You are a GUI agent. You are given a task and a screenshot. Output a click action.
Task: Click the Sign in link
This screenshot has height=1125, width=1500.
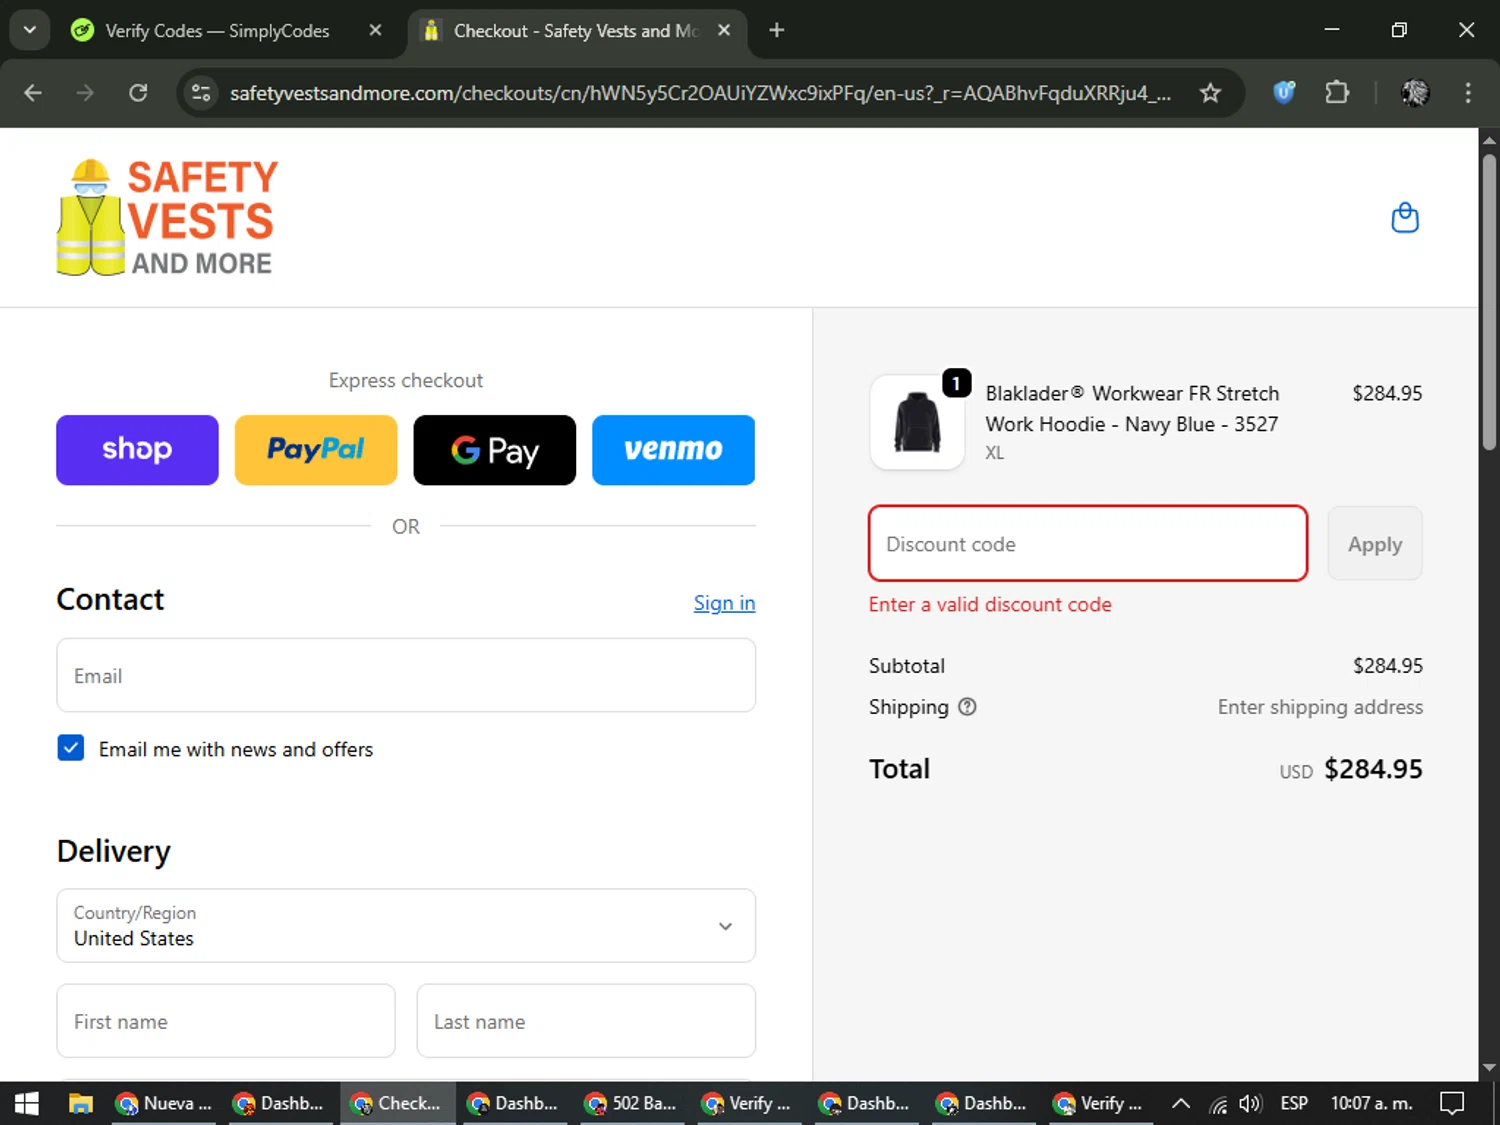[724, 603]
